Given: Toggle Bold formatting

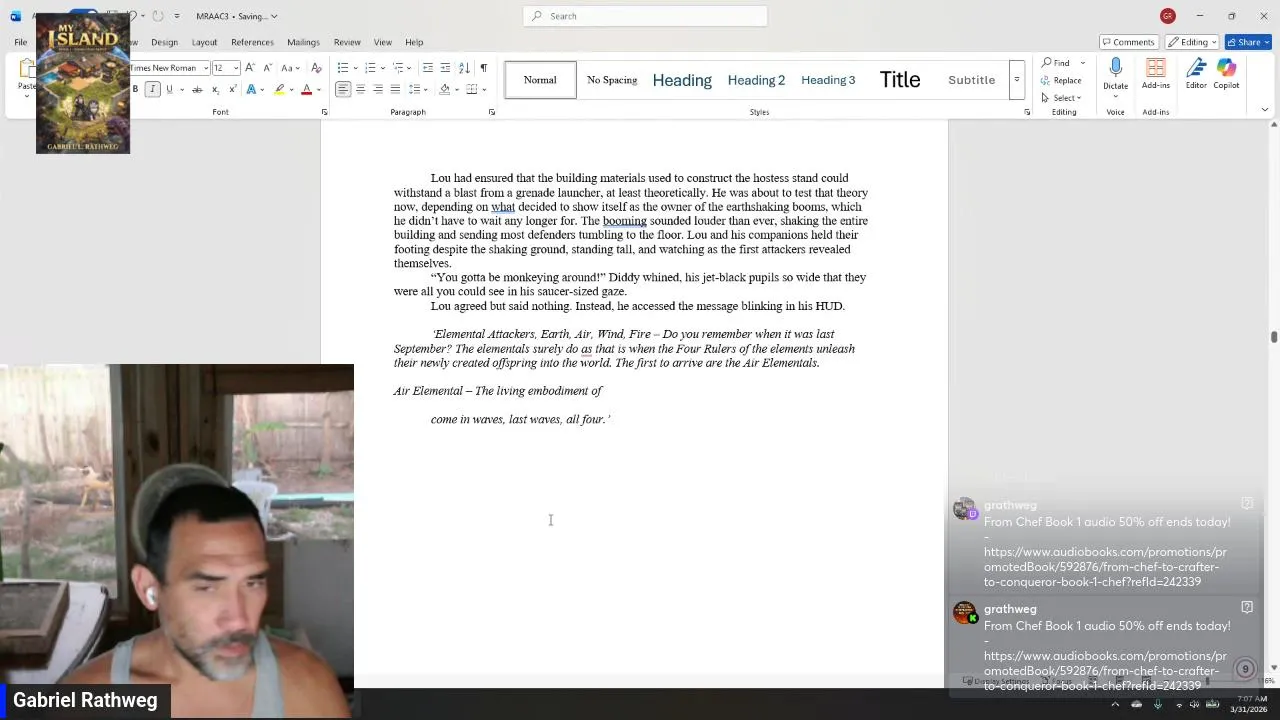Looking at the screenshot, I should pyautogui.click(x=136, y=89).
